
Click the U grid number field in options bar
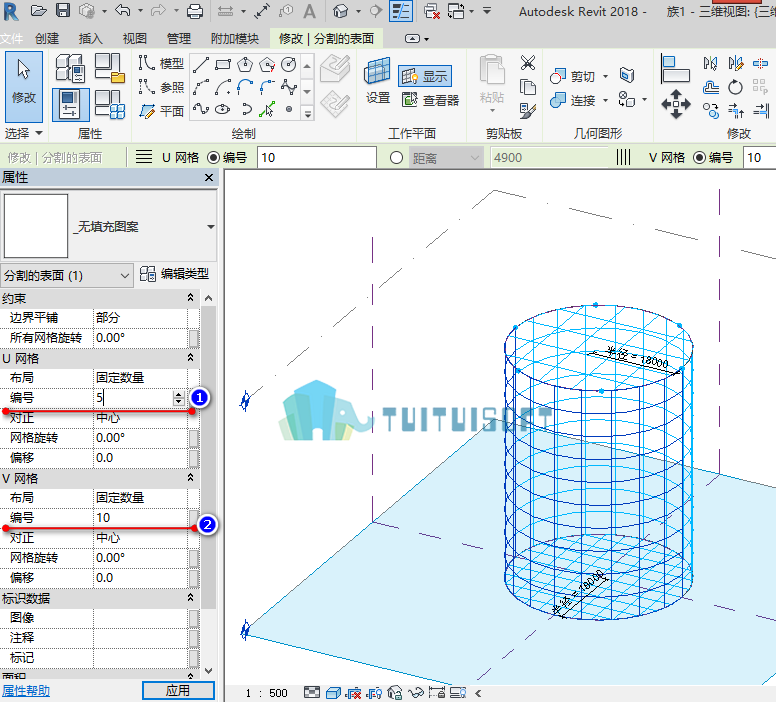click(317, 157)
